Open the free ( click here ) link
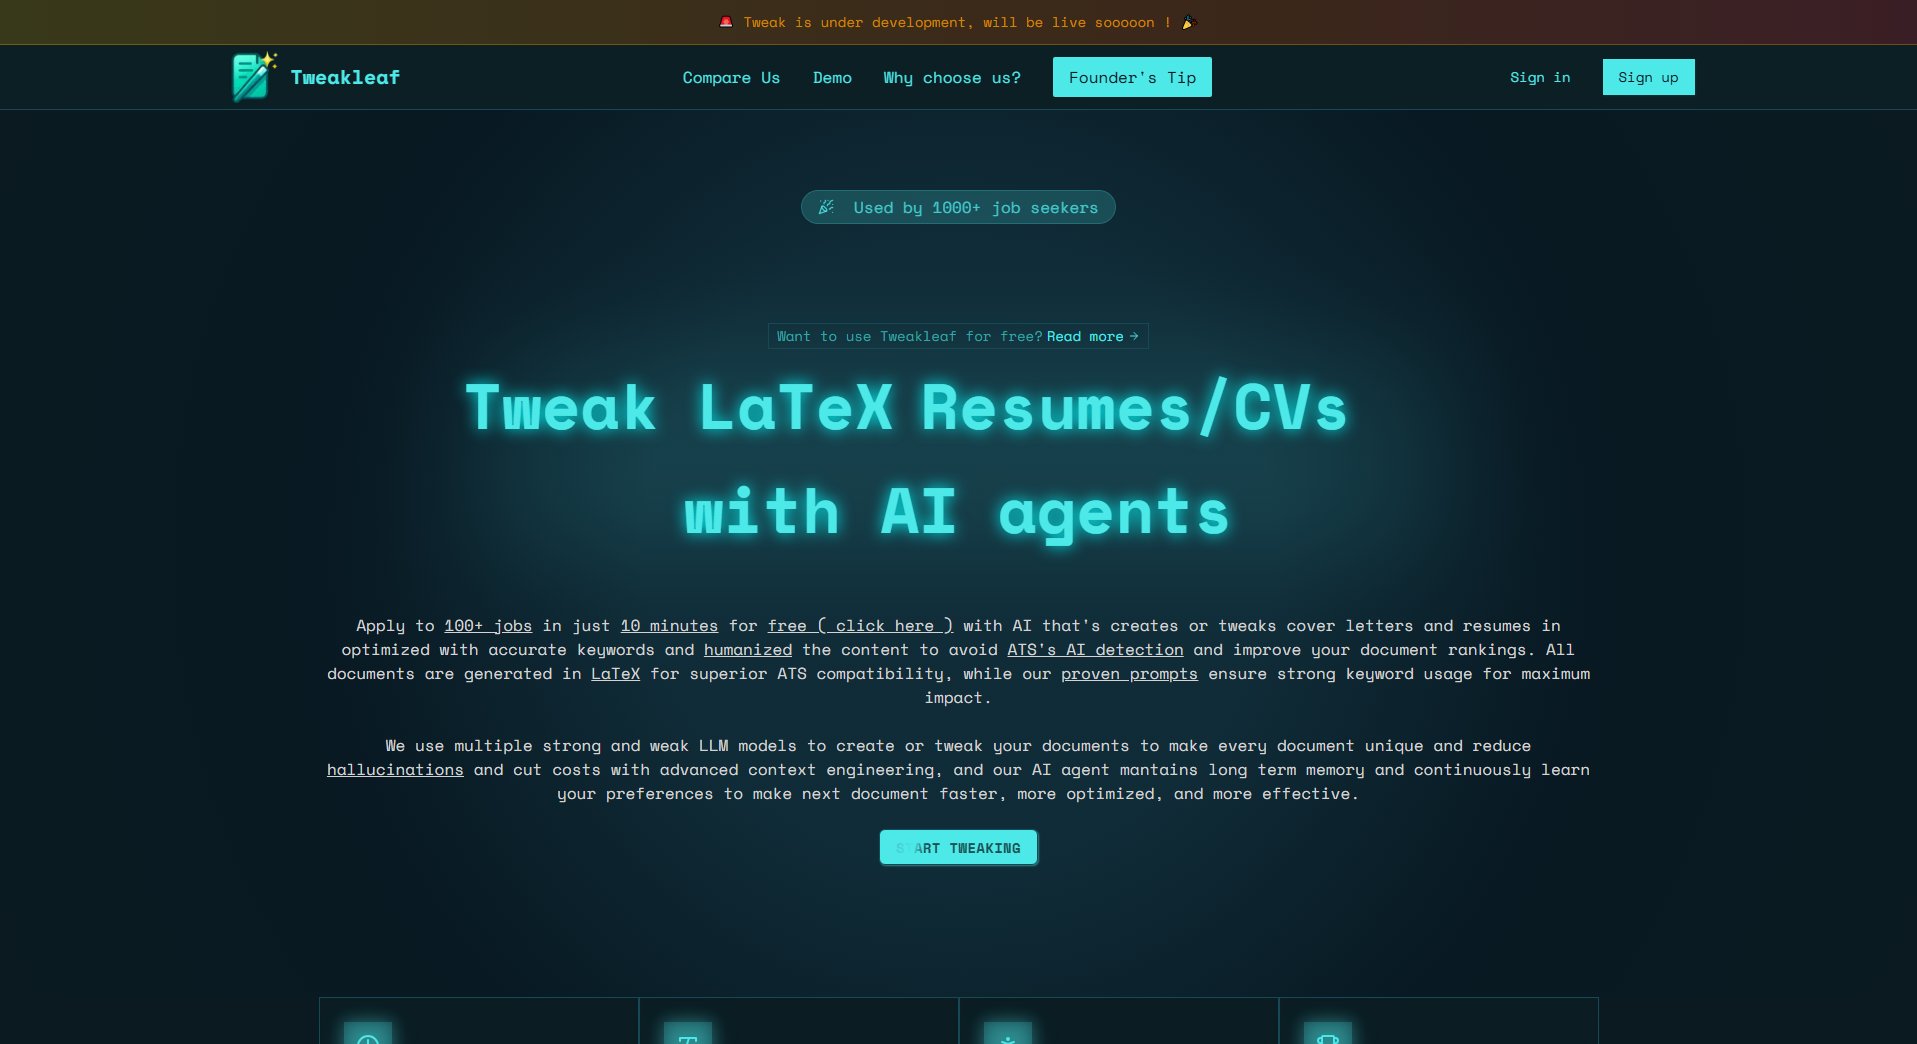 coord(860,625)
